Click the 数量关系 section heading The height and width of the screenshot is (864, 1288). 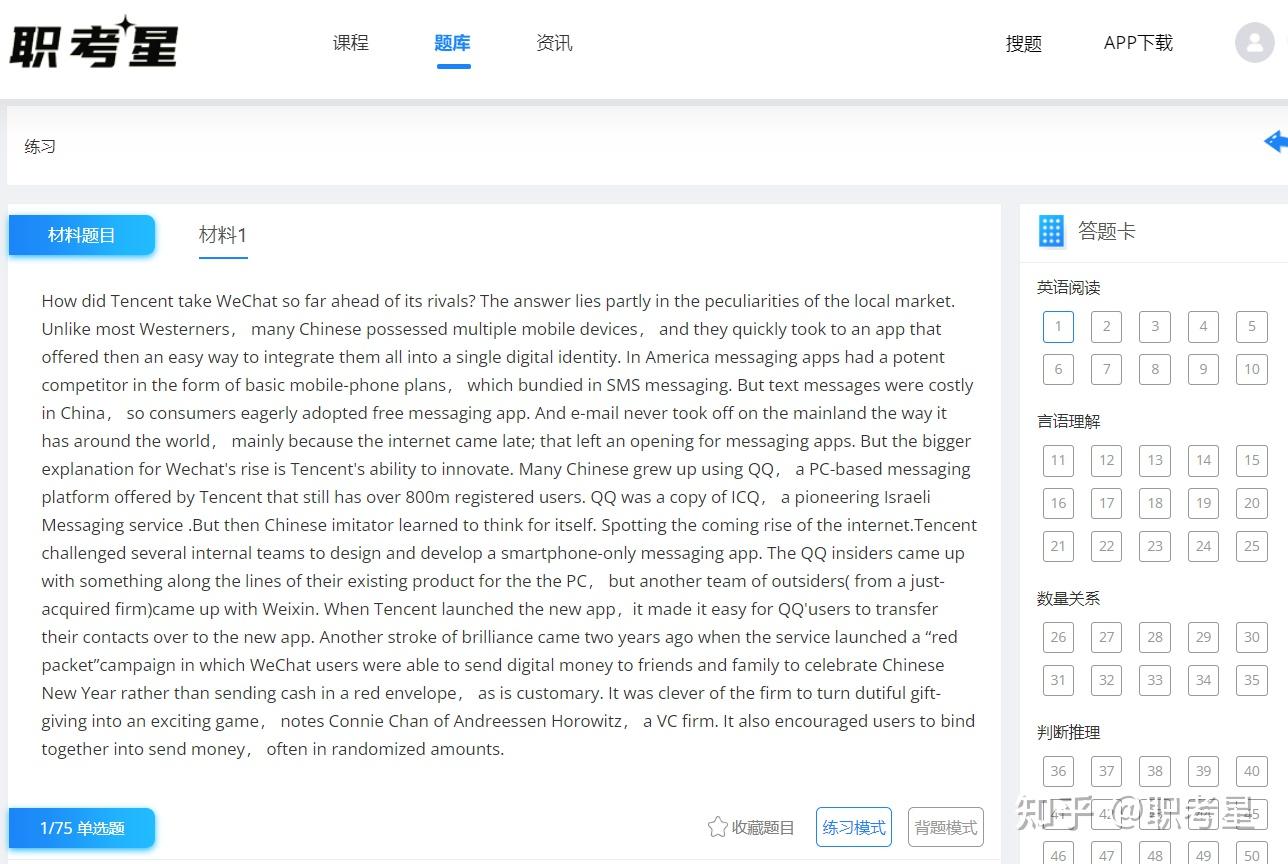point(1069,599)
